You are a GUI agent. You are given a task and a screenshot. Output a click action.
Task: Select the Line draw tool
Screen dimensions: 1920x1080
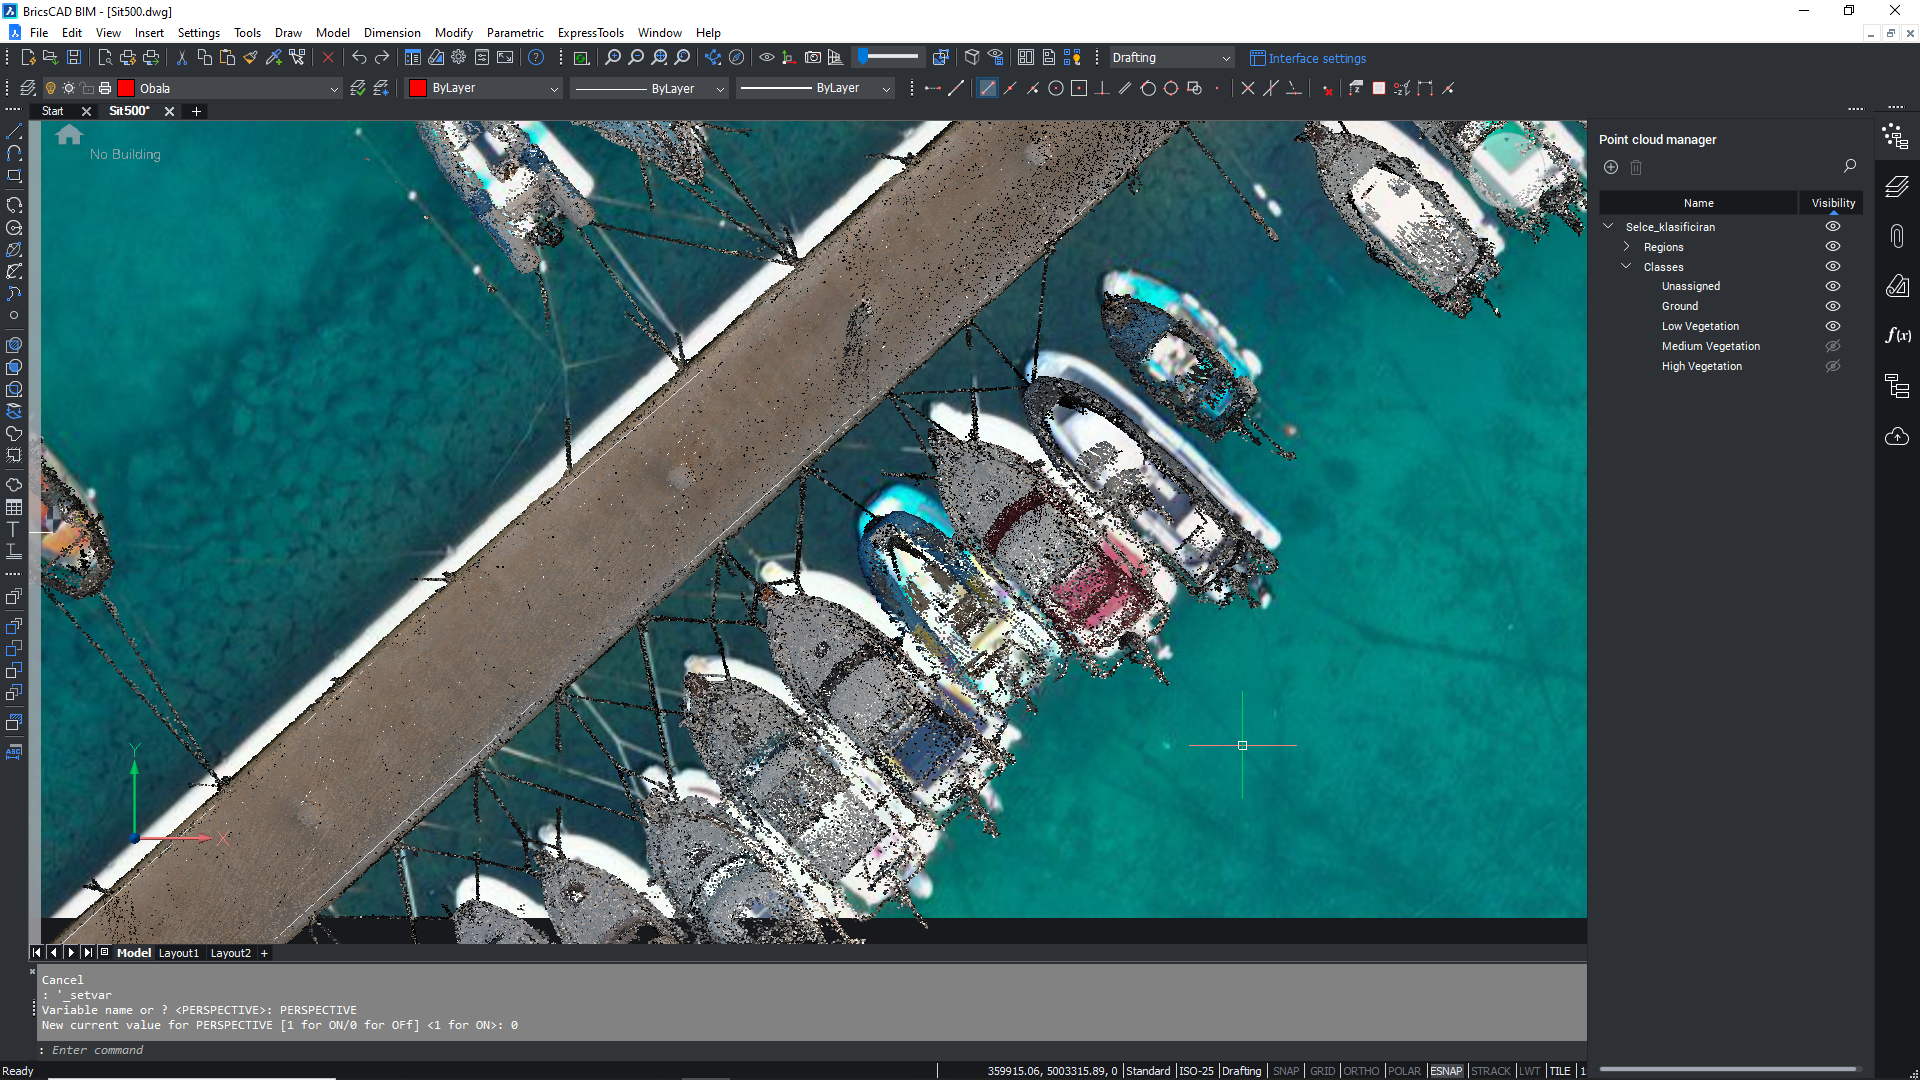click(x=14, y=132)
